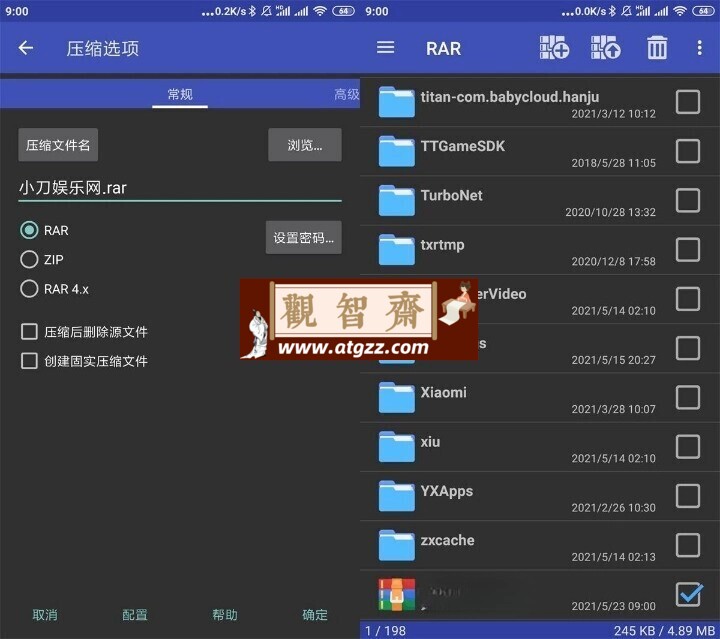Tap 取消 to cancel
Screen dimensions: 720x639
point(45,614)
